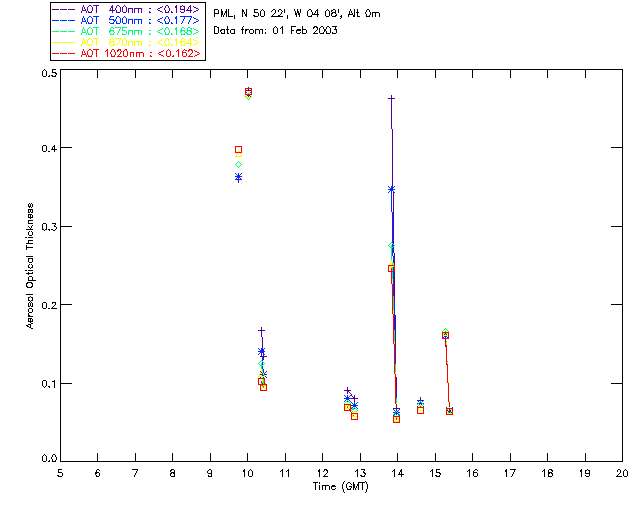Screen dimensions: 640x512
Task: Click the AOT 870nm legend entry
Action: pos(127,42)
